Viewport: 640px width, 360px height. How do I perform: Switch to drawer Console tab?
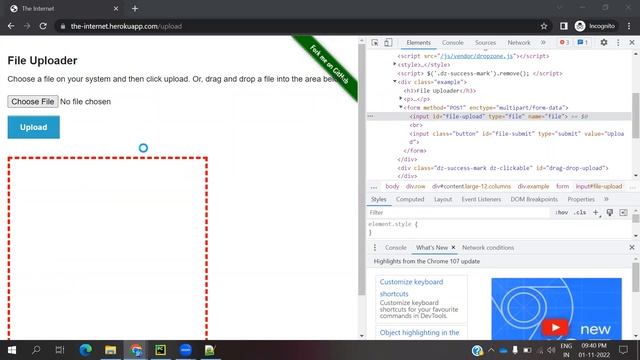tap(396, 247)
